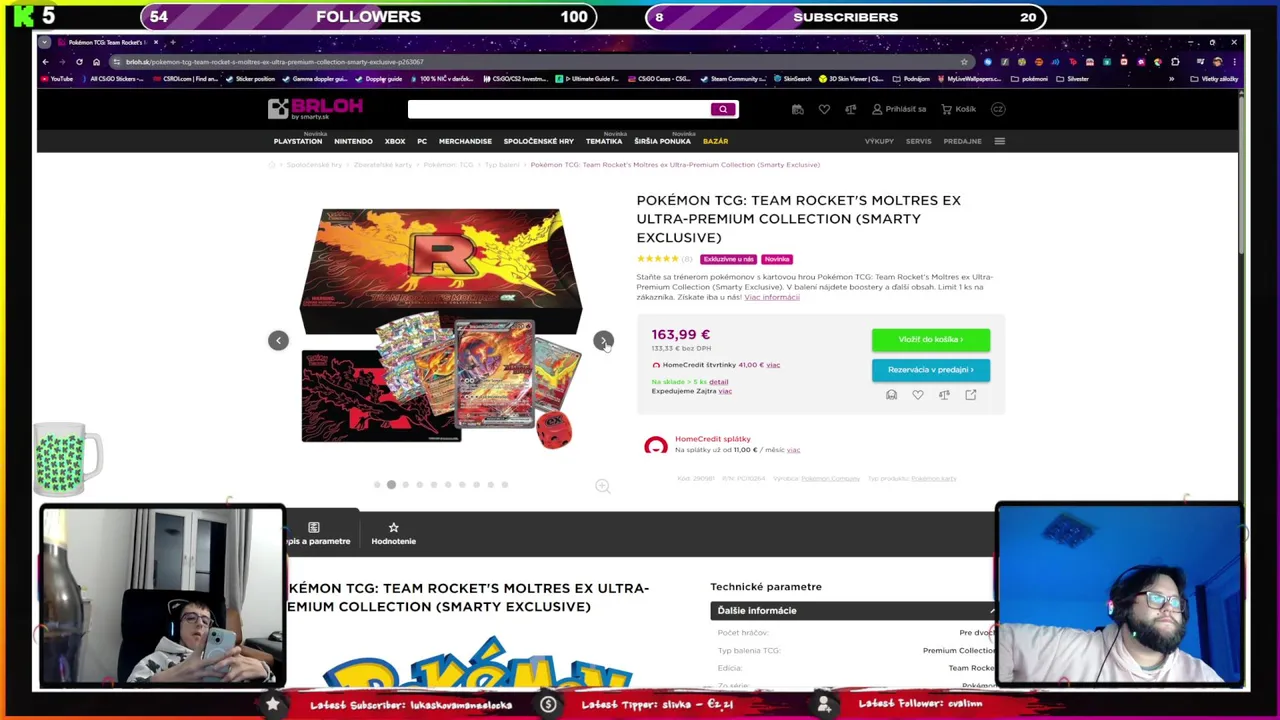Click the magenta search magnifier button

723,109
